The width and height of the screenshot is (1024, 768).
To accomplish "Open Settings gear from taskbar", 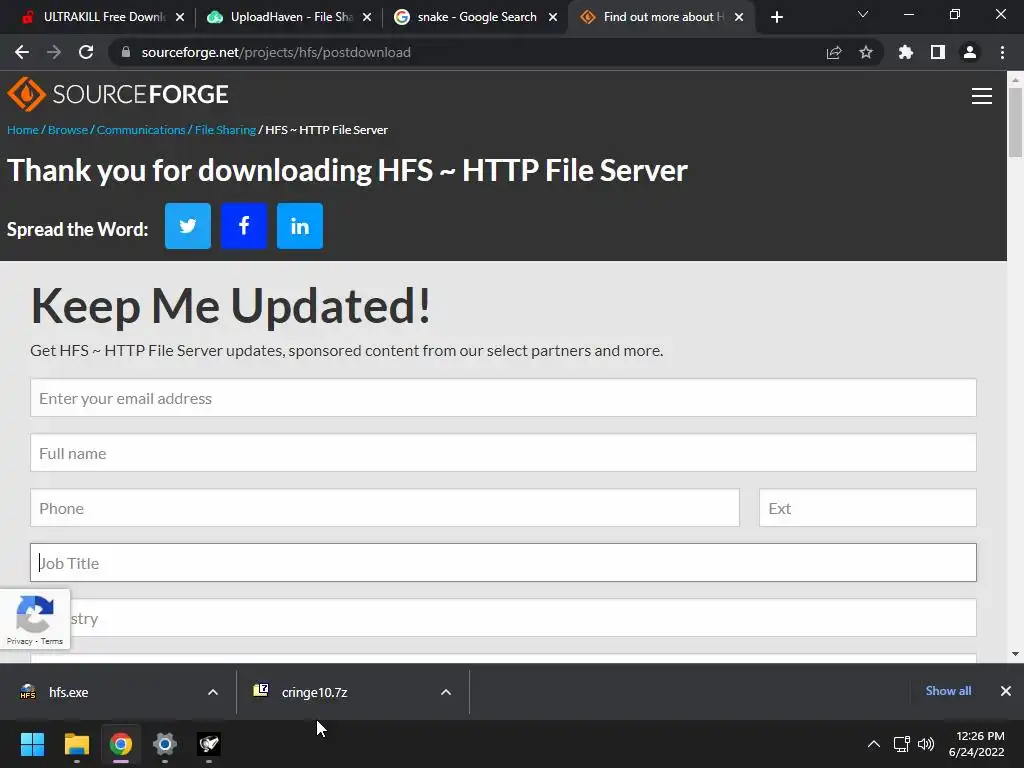I will [x=165, y=744].
